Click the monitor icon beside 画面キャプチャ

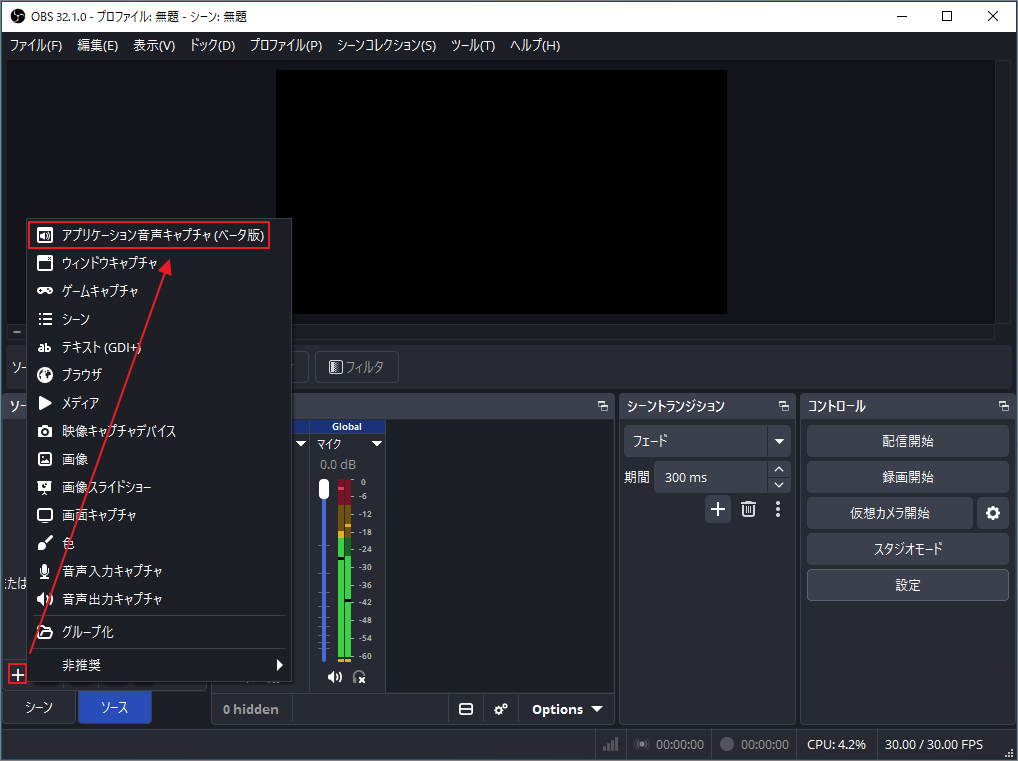click(x=45, y=516)
